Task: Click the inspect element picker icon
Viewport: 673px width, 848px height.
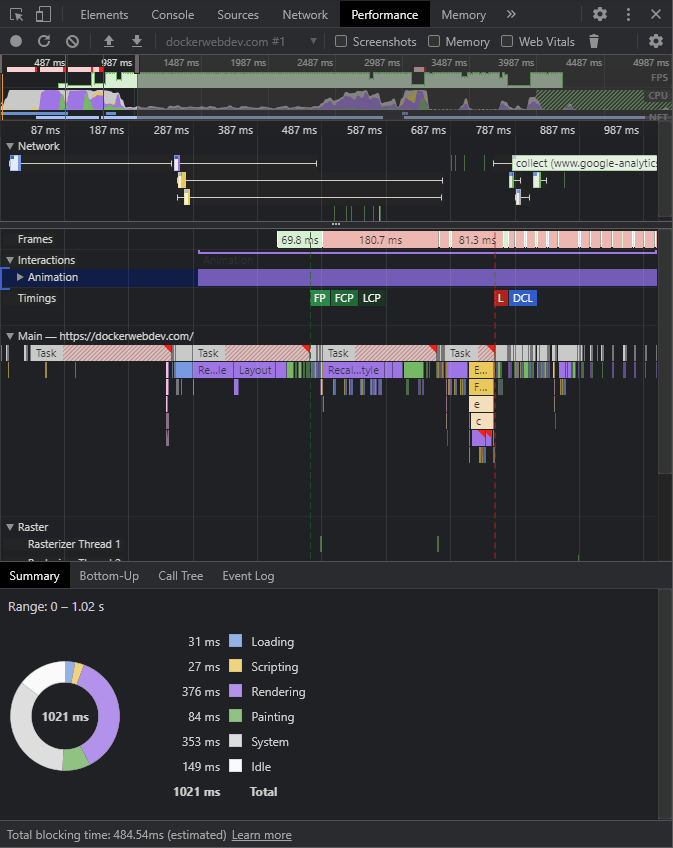Action: [16, 15]
